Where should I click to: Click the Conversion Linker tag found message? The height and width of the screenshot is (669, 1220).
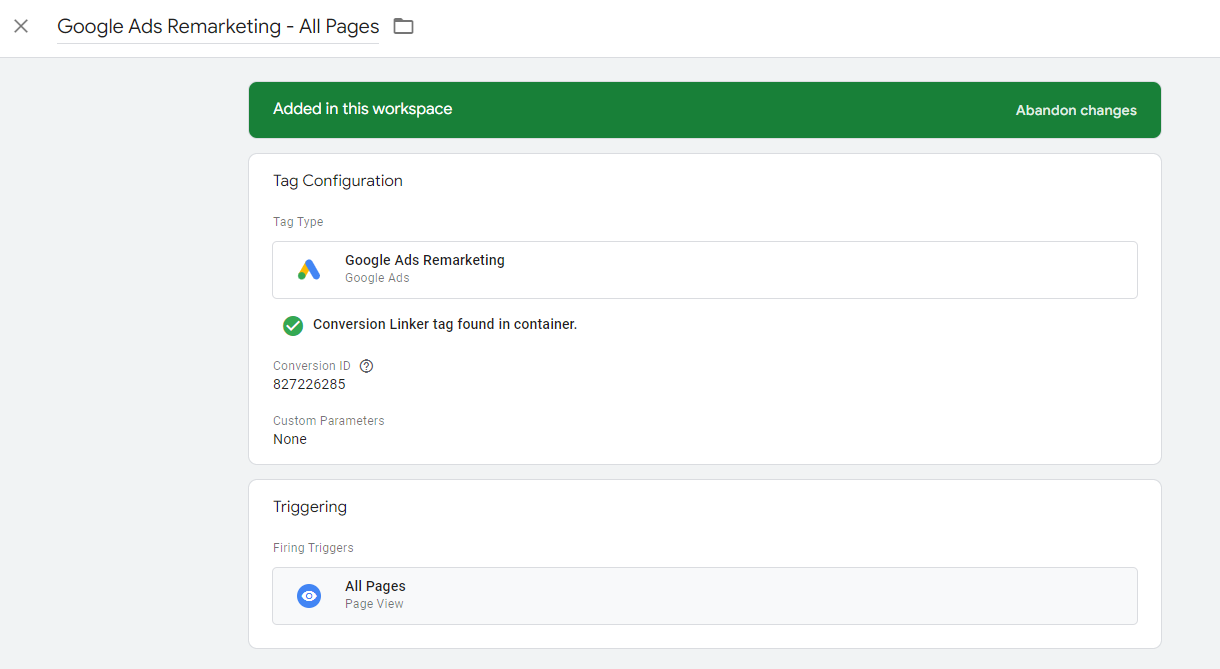click(445, 325)
